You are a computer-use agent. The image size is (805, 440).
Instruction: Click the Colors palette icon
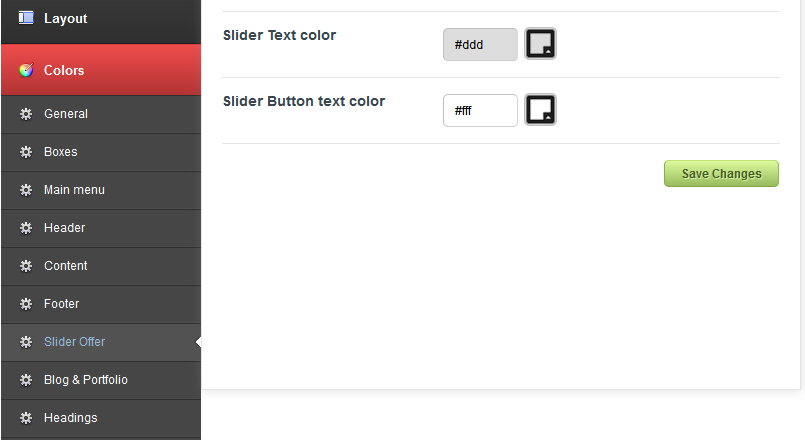[x=26, y=70]
